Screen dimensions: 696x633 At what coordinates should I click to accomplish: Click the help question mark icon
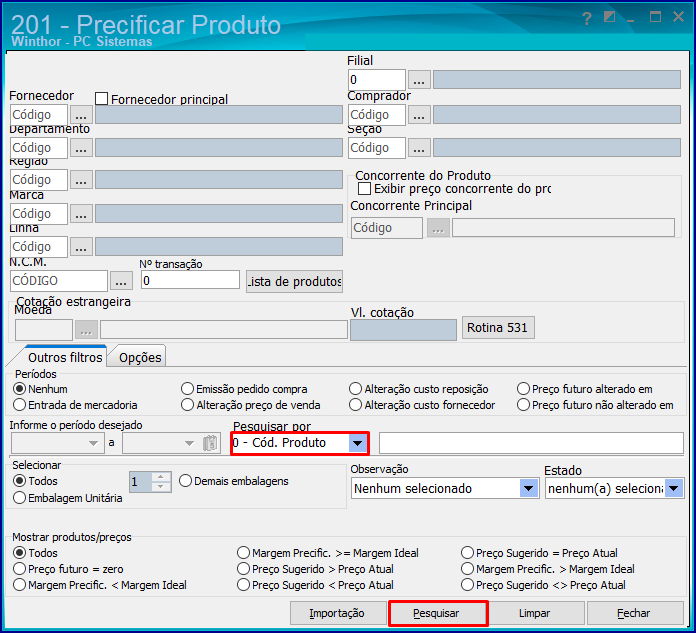(587, 19)
